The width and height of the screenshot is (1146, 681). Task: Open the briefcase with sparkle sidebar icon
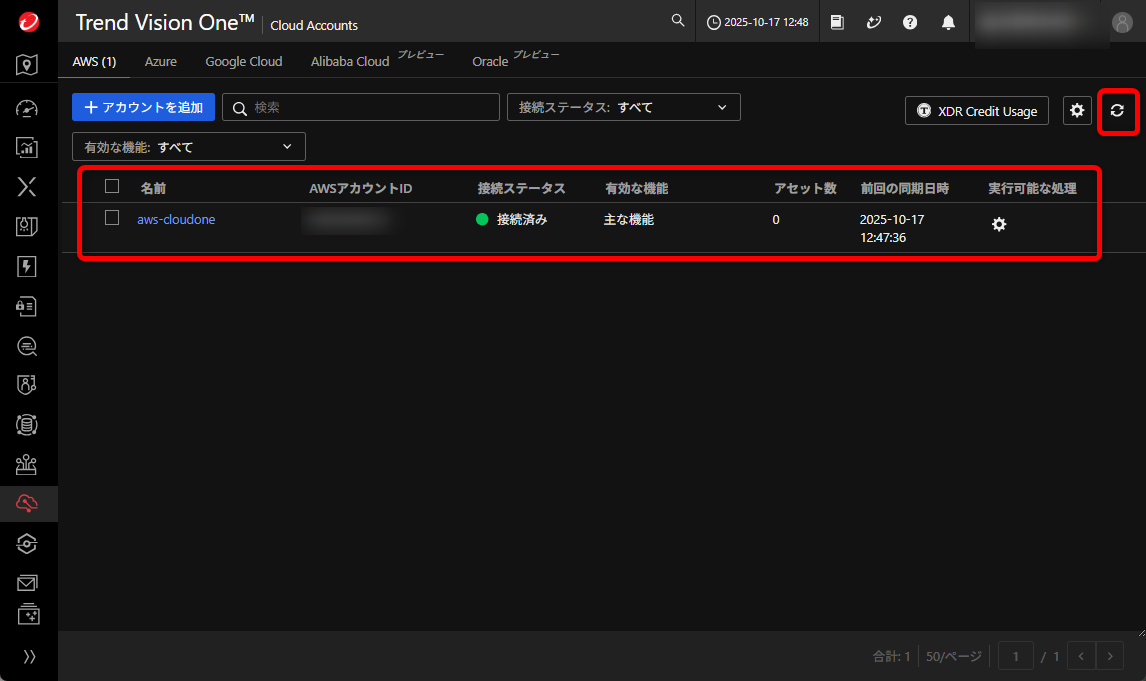coord(28,615)
